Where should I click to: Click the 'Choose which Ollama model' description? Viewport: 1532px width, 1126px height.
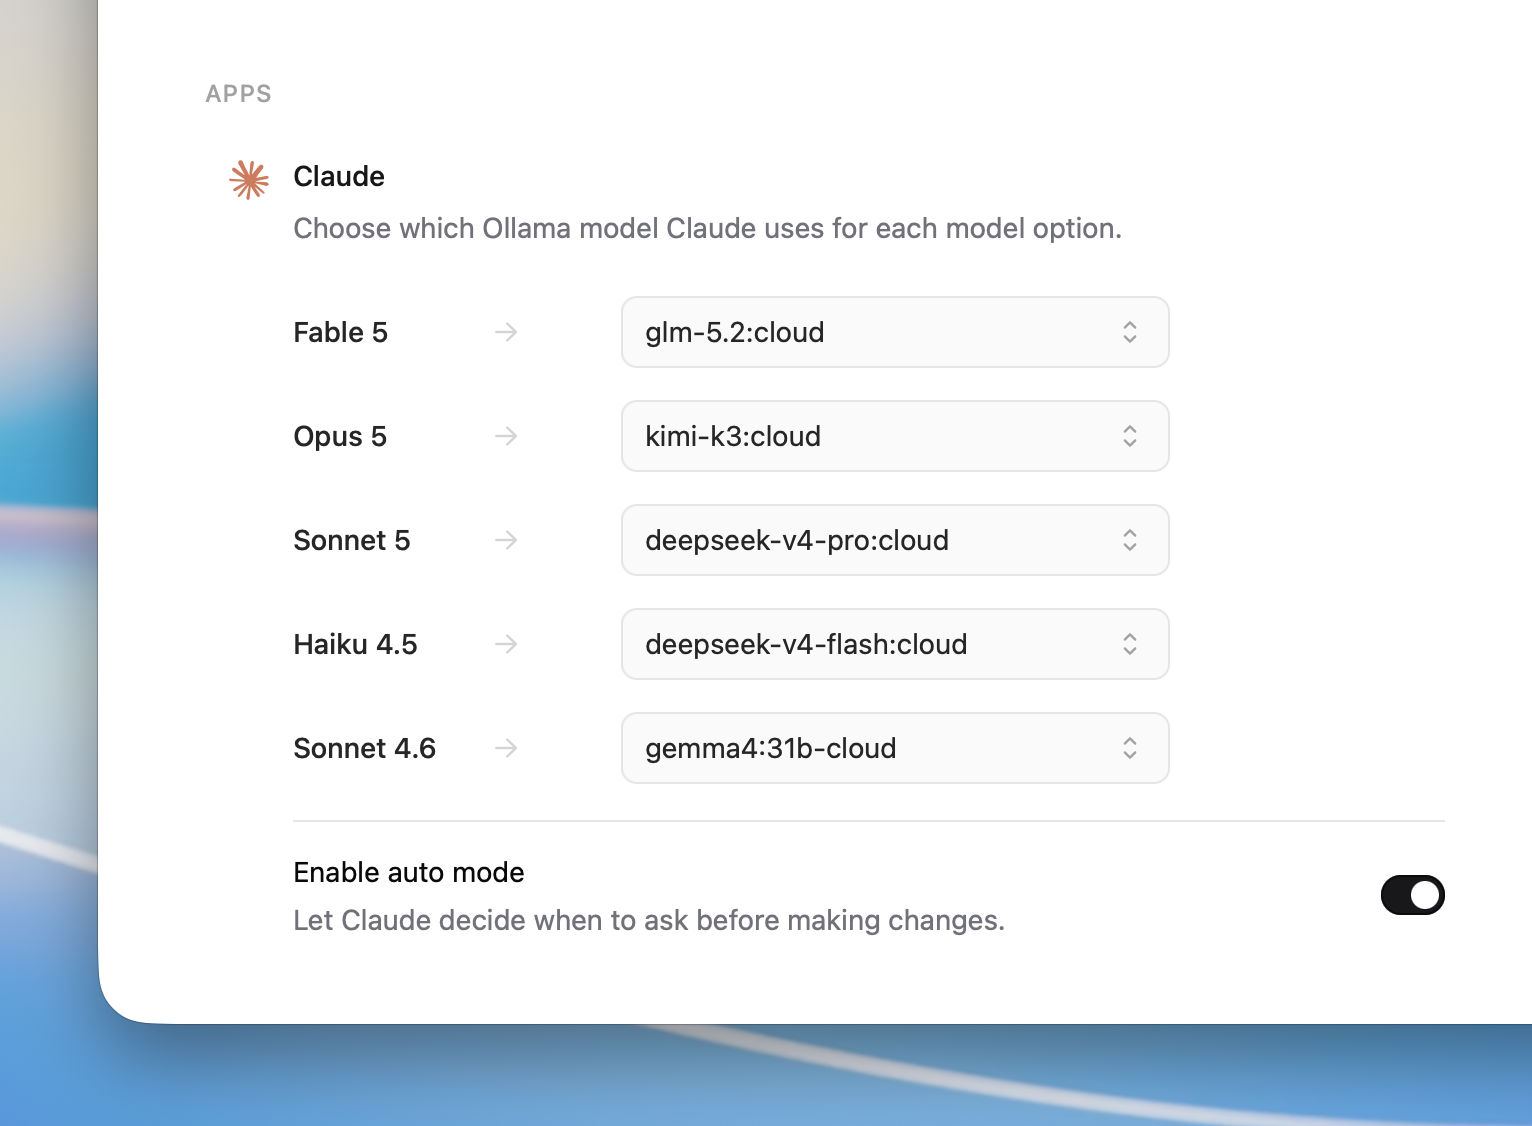[707, 229]
